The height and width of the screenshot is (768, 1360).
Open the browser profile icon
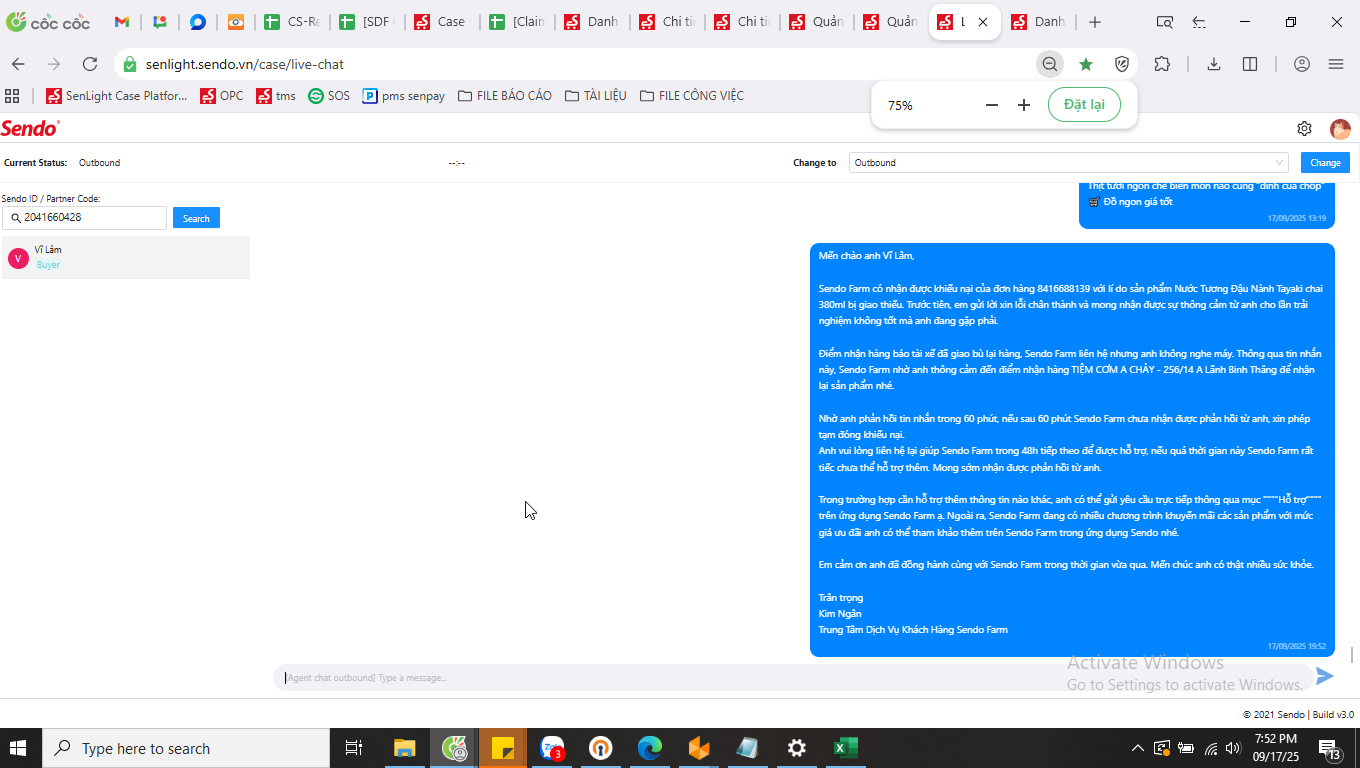click(x=1302, y=64)
